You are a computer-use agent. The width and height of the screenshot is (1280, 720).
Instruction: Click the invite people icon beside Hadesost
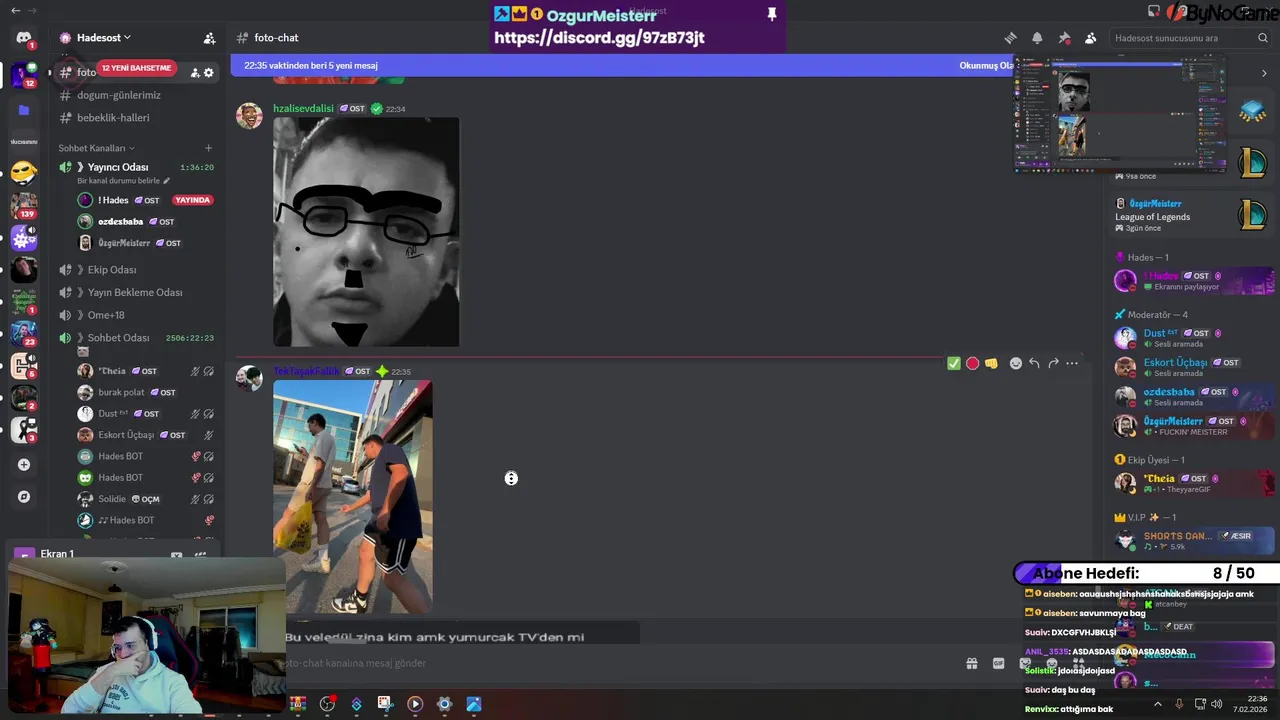[209, 38]
